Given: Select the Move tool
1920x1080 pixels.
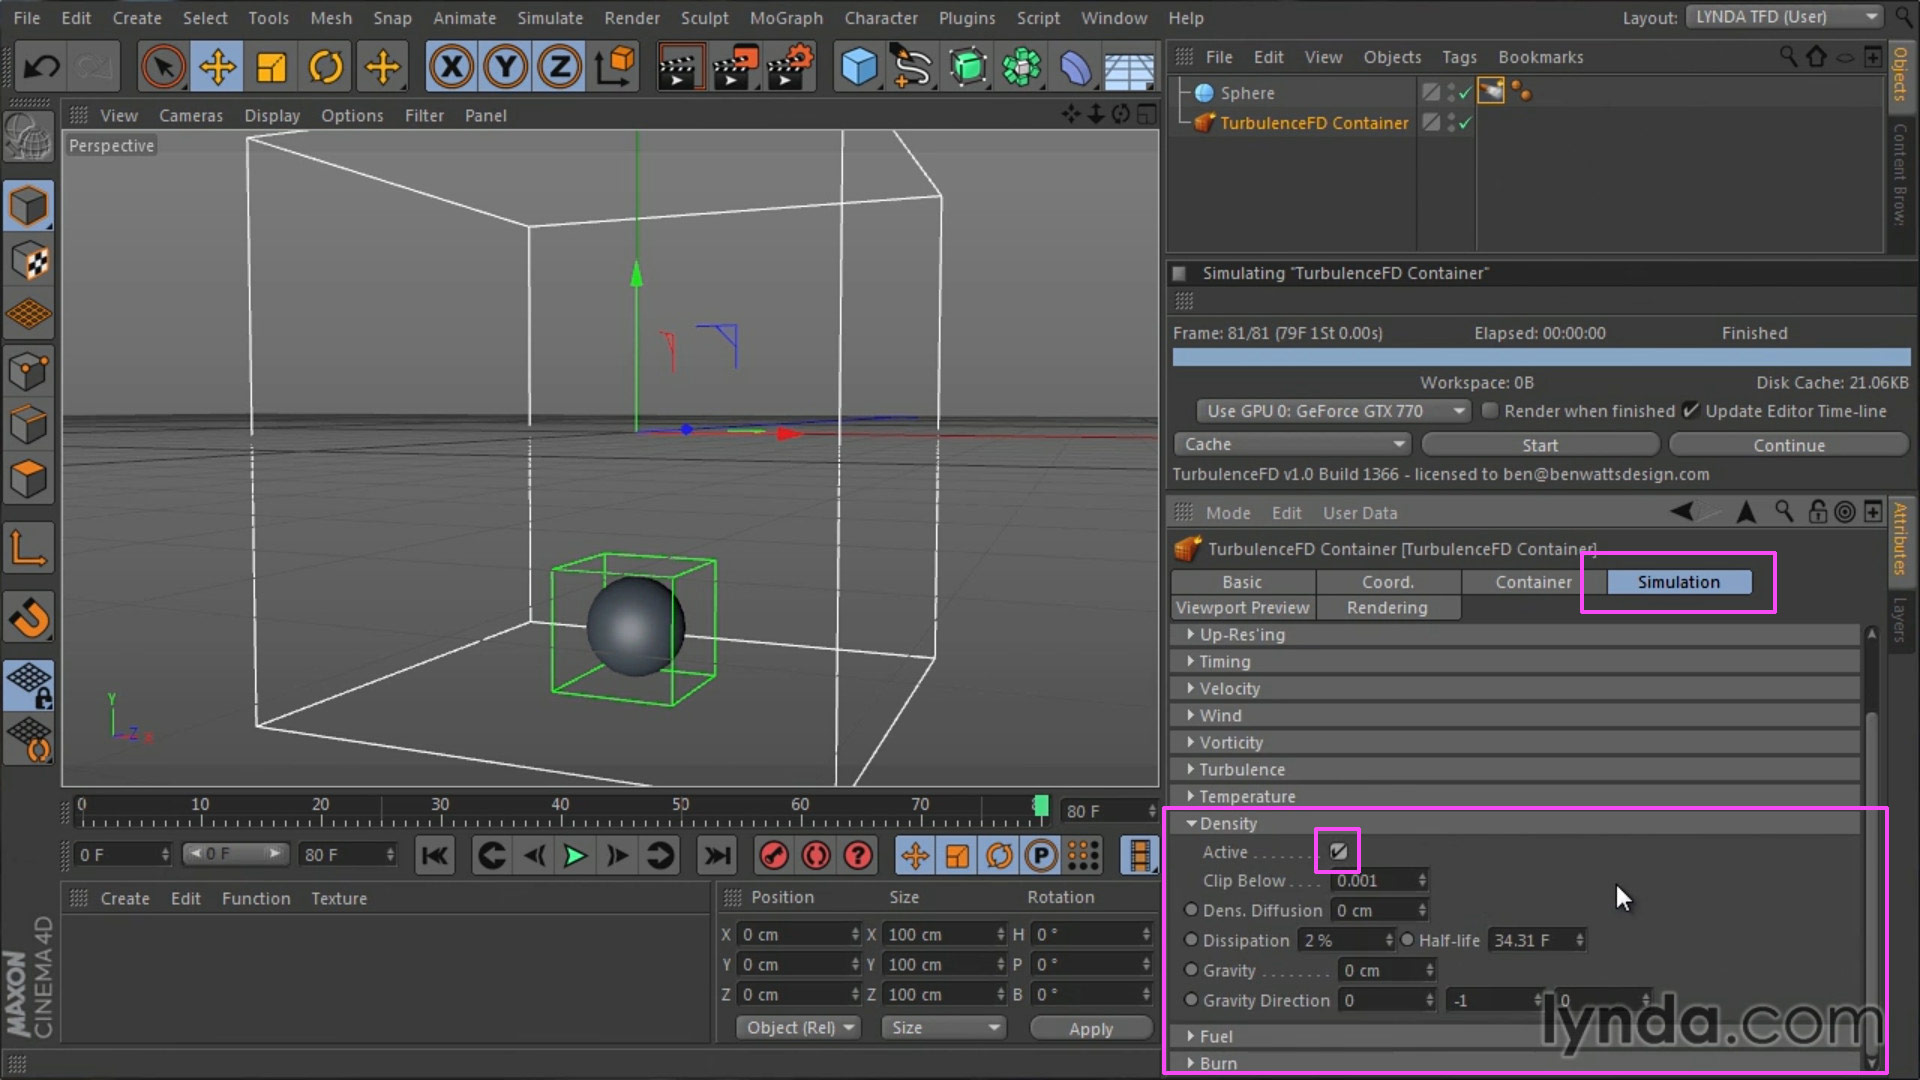Looking at the screenshot, I should pos(217,67).
